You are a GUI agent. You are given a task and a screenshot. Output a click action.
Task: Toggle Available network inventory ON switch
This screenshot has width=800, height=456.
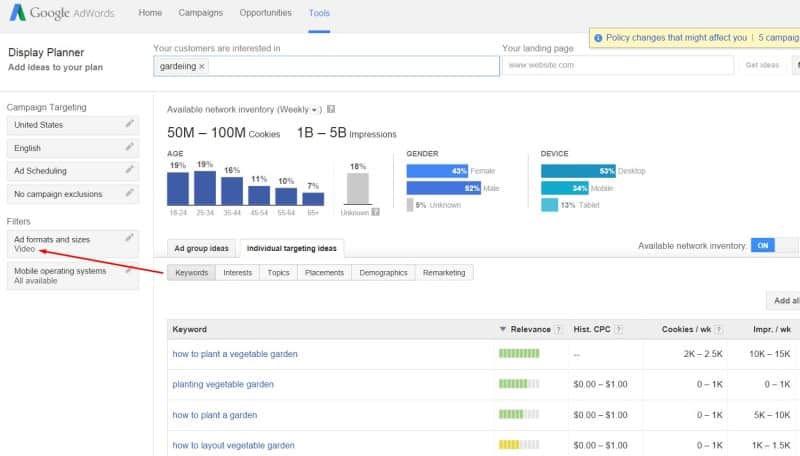click(x=763, y=245)
